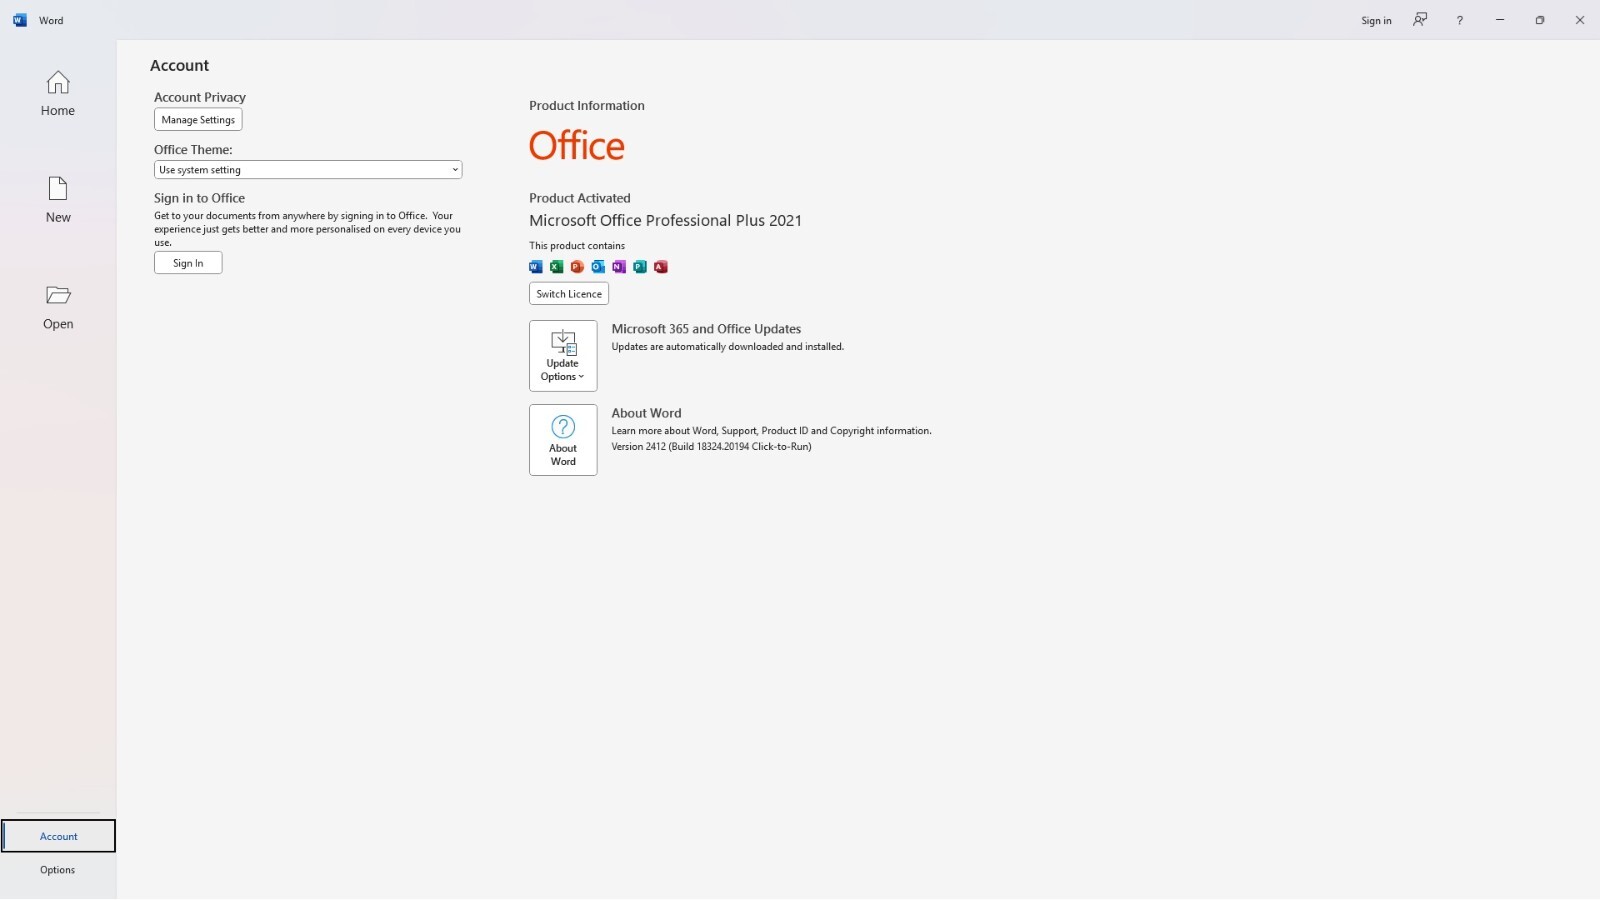Image resolution: width=1600 pixels, height=900 pixels.
Task: Click the Word logo in title bar
Action: 20,20
